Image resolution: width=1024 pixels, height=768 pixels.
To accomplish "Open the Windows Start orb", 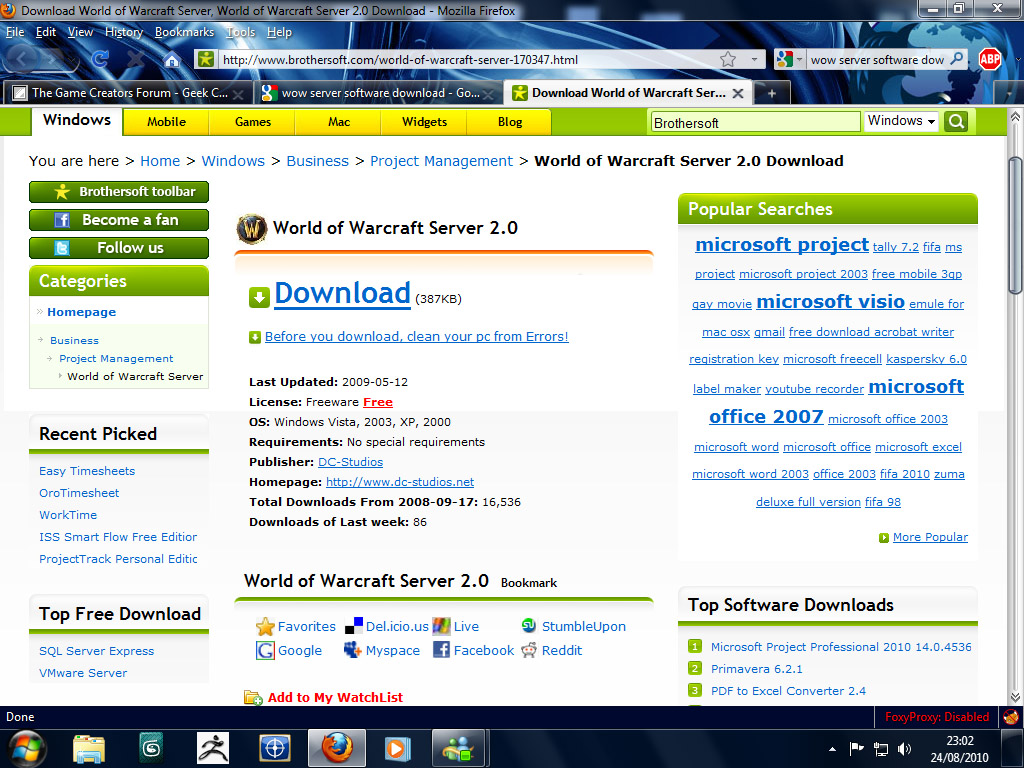I will coord(25,748).
